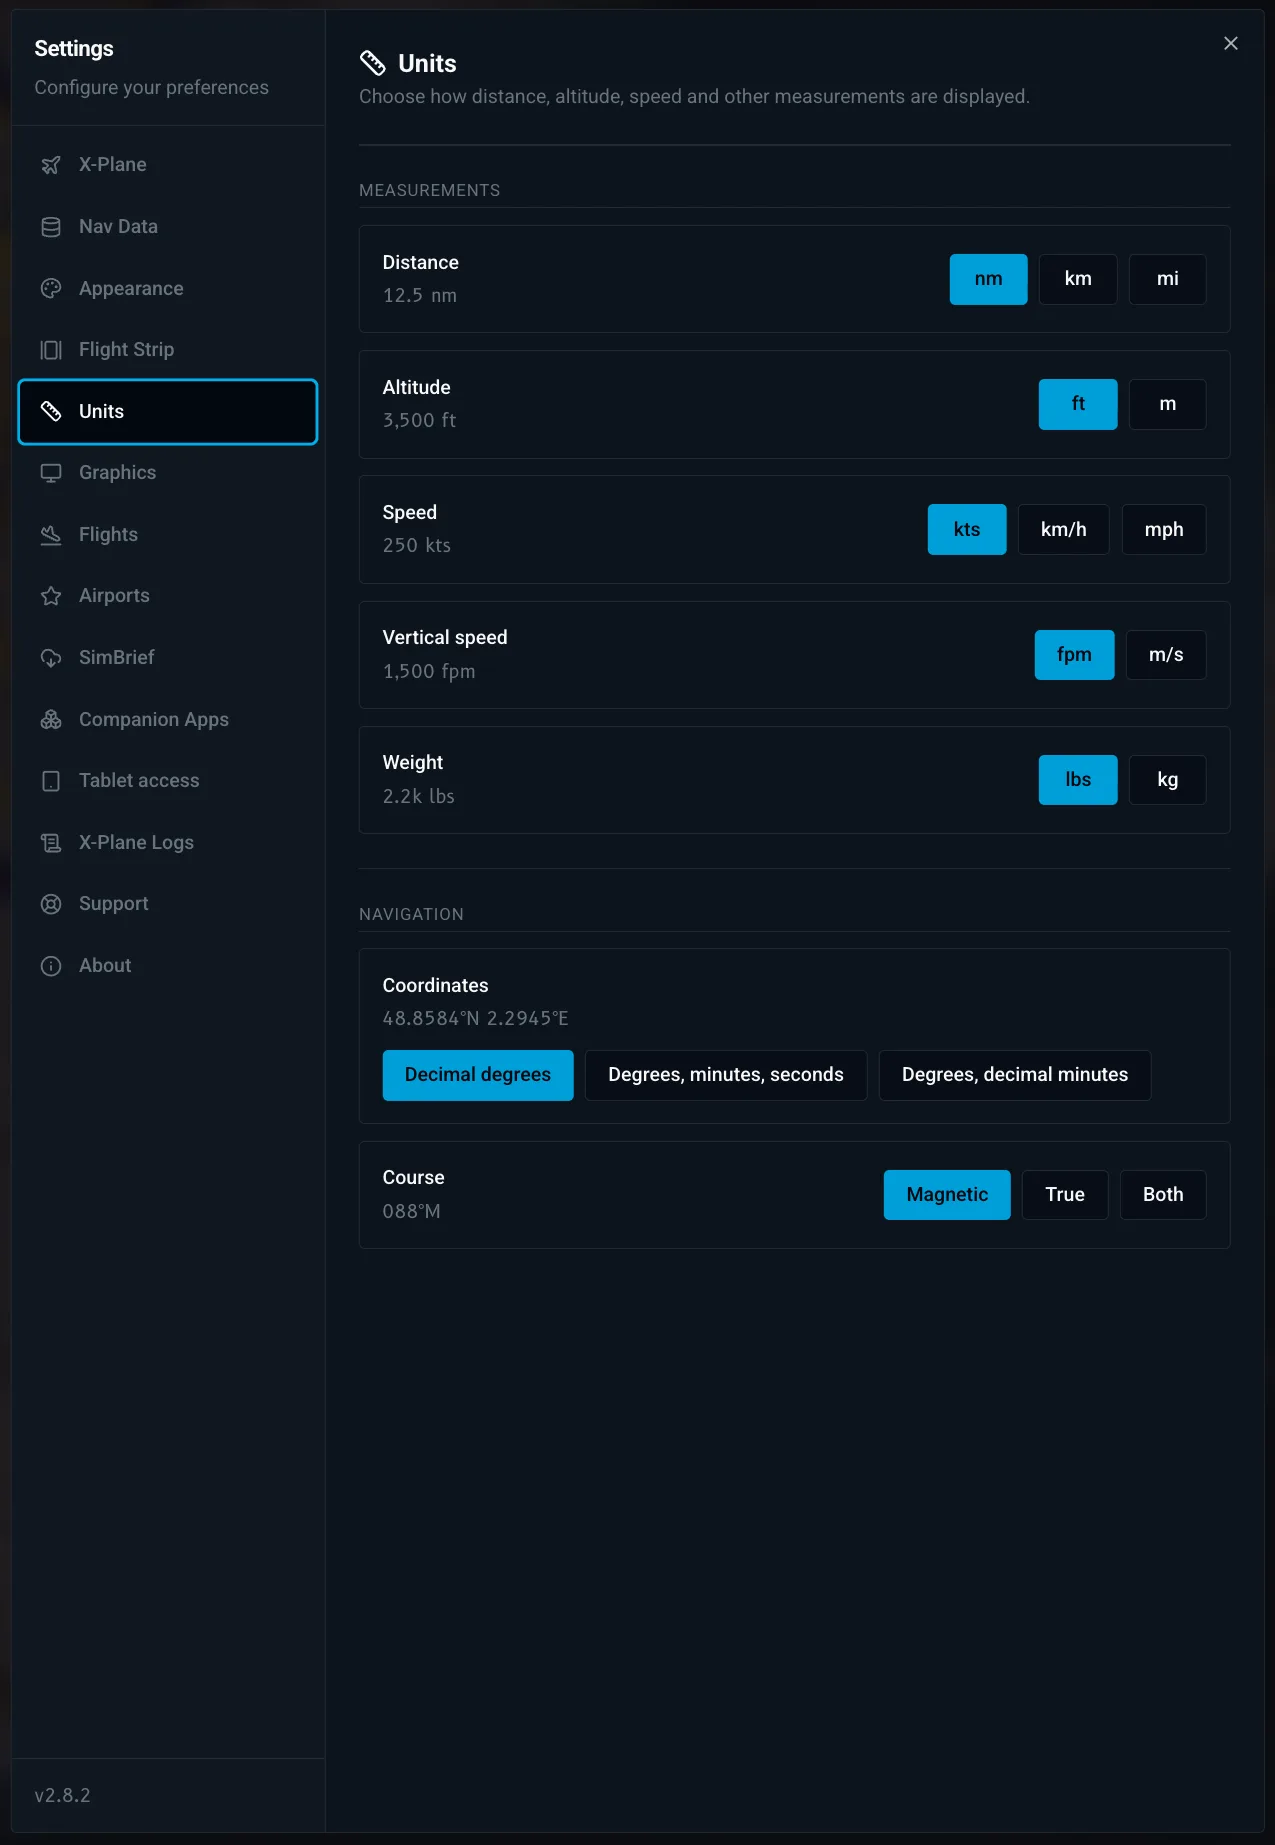
Task: Click the 2.2k lbs weight preview
Action: (x=419, y=797)
